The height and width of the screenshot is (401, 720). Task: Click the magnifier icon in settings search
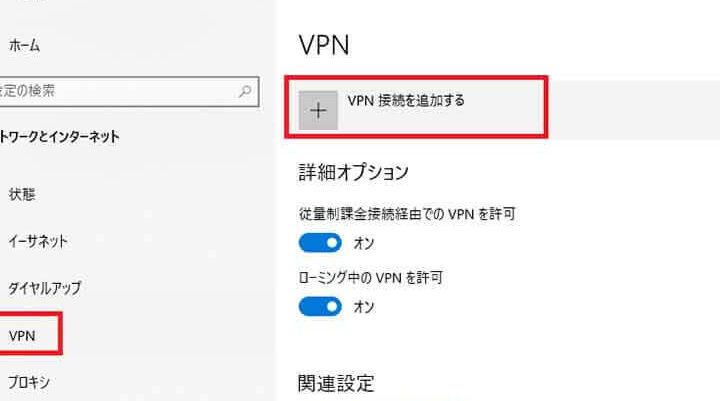coord(245,91)
